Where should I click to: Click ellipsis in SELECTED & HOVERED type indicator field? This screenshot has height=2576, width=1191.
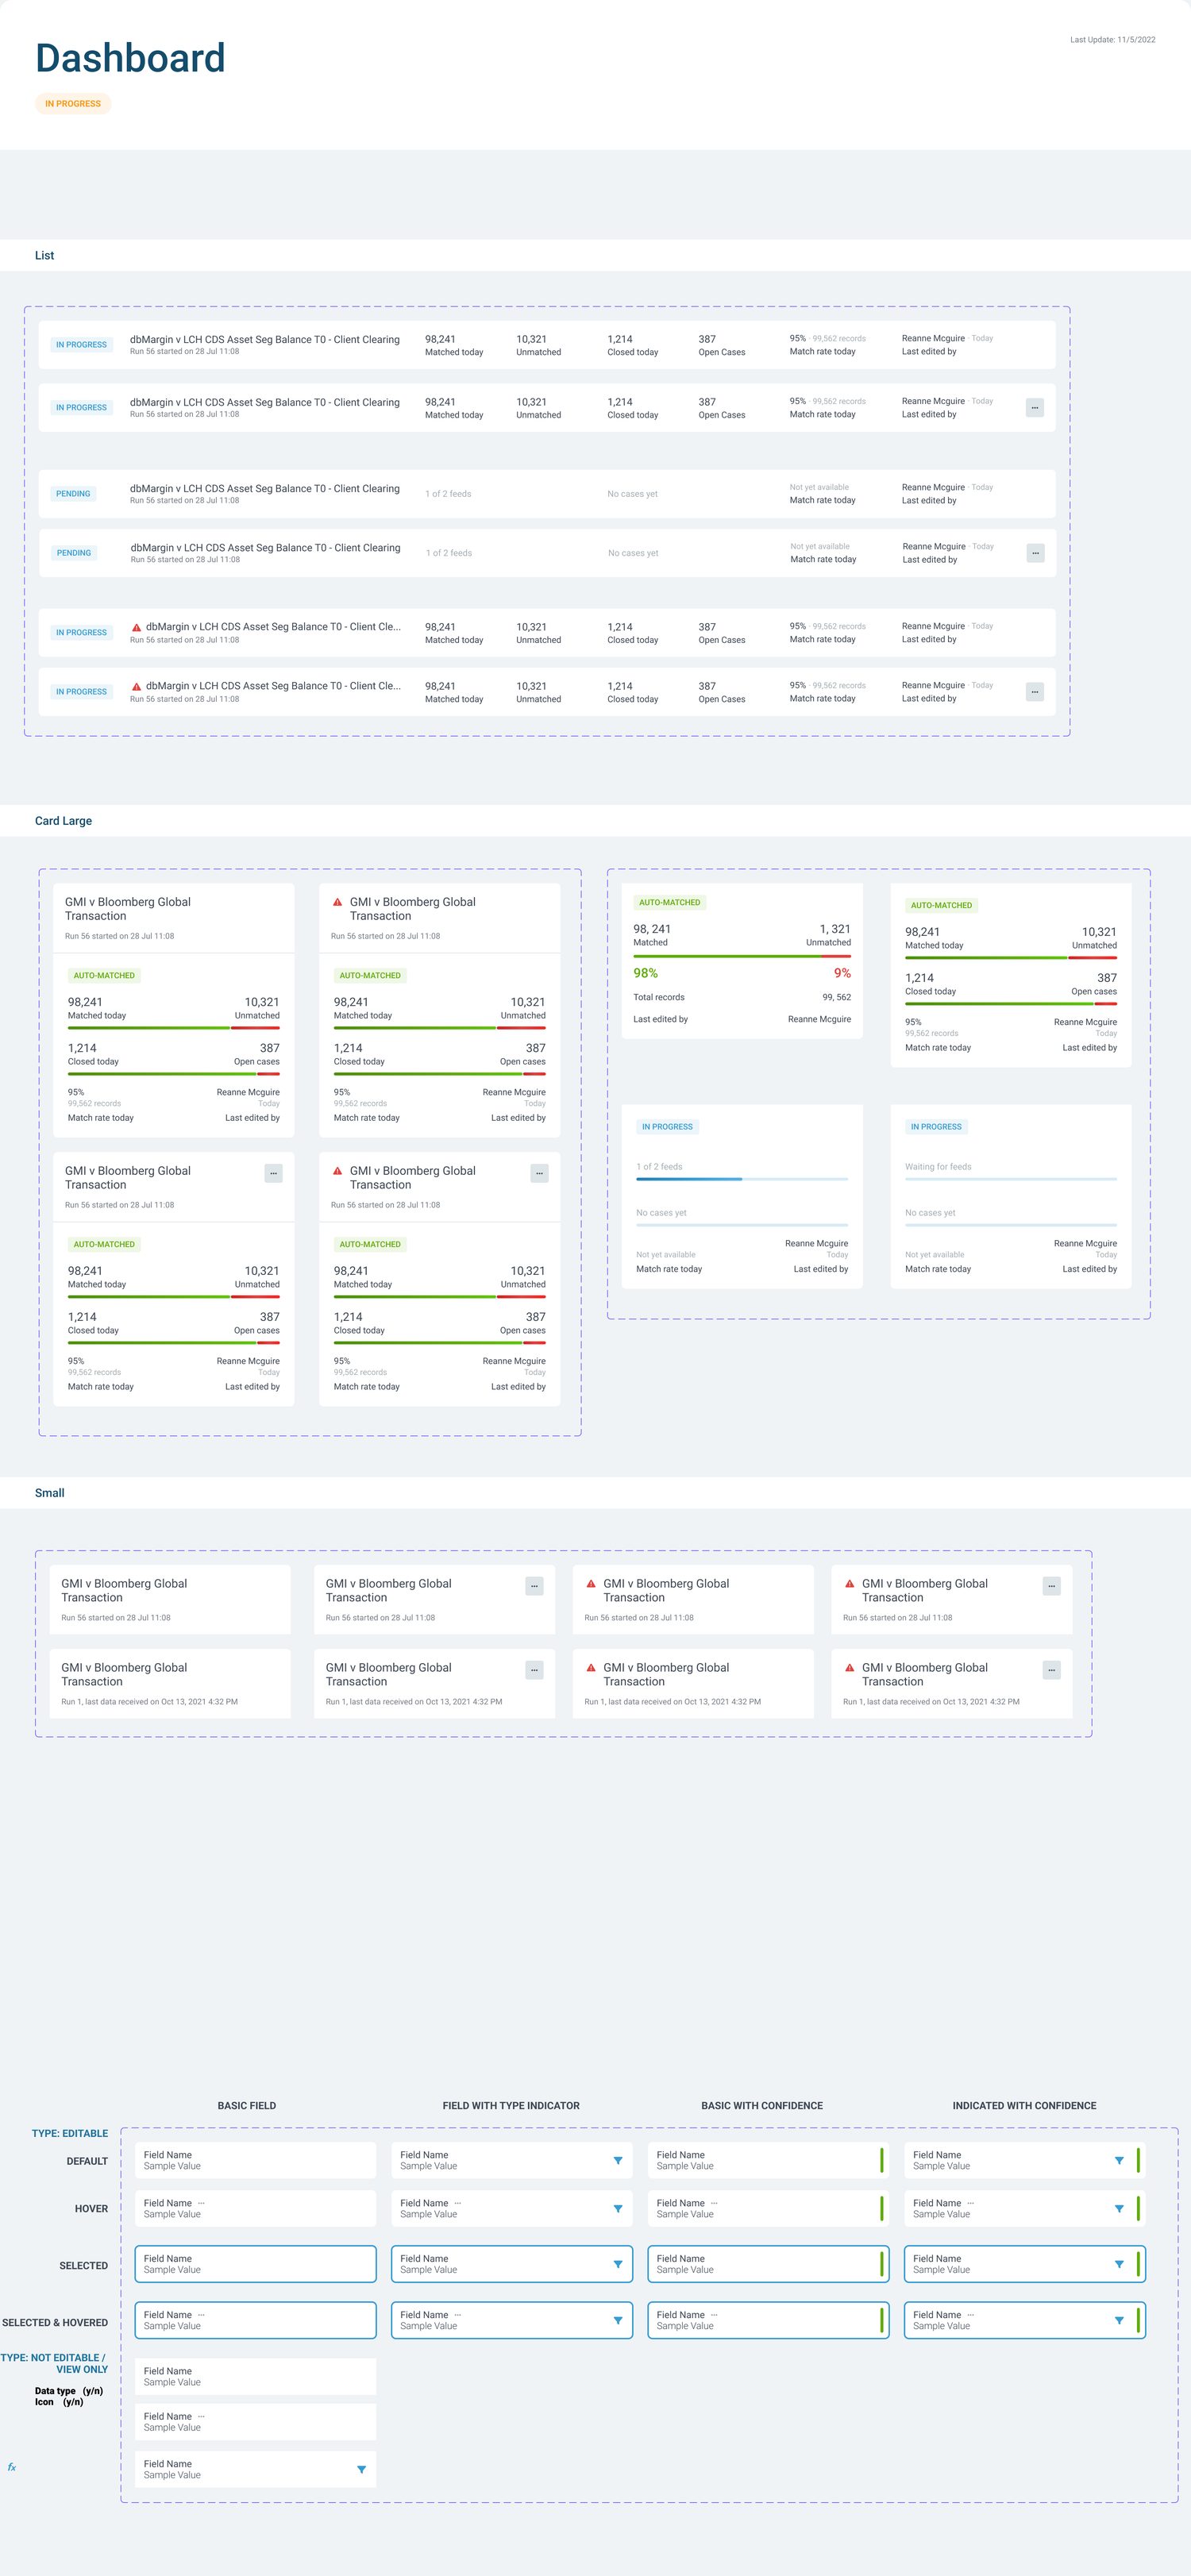[458, 2315]
